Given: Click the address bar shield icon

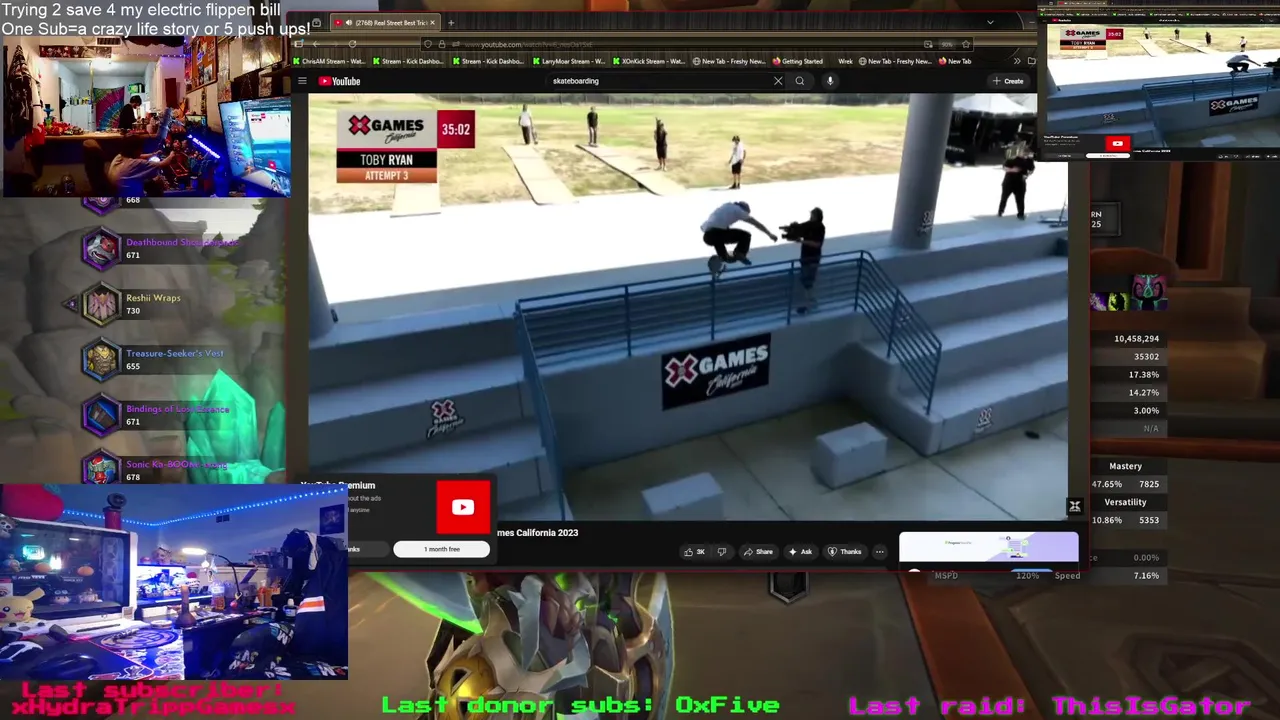Looking at the screenshot, I should [x=429, y=44].
